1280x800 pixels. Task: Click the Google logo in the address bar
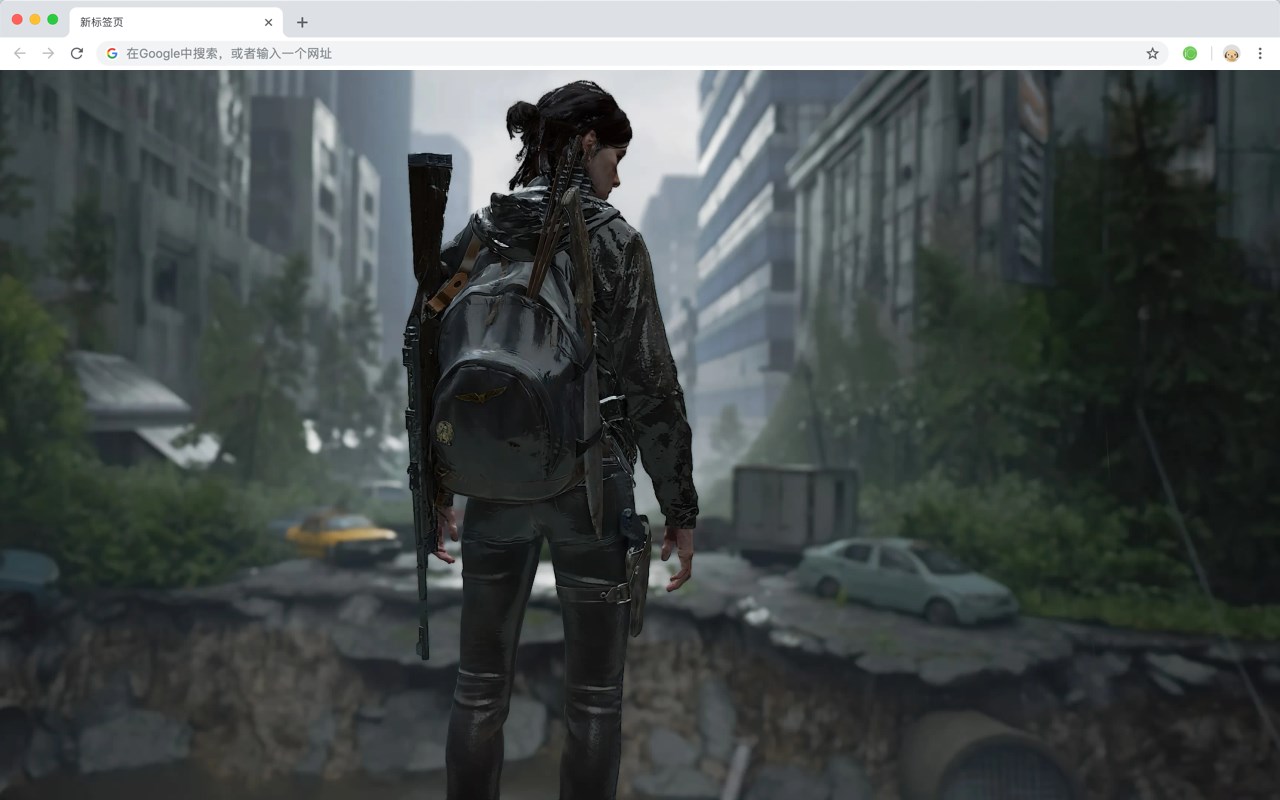pos(111,53)
